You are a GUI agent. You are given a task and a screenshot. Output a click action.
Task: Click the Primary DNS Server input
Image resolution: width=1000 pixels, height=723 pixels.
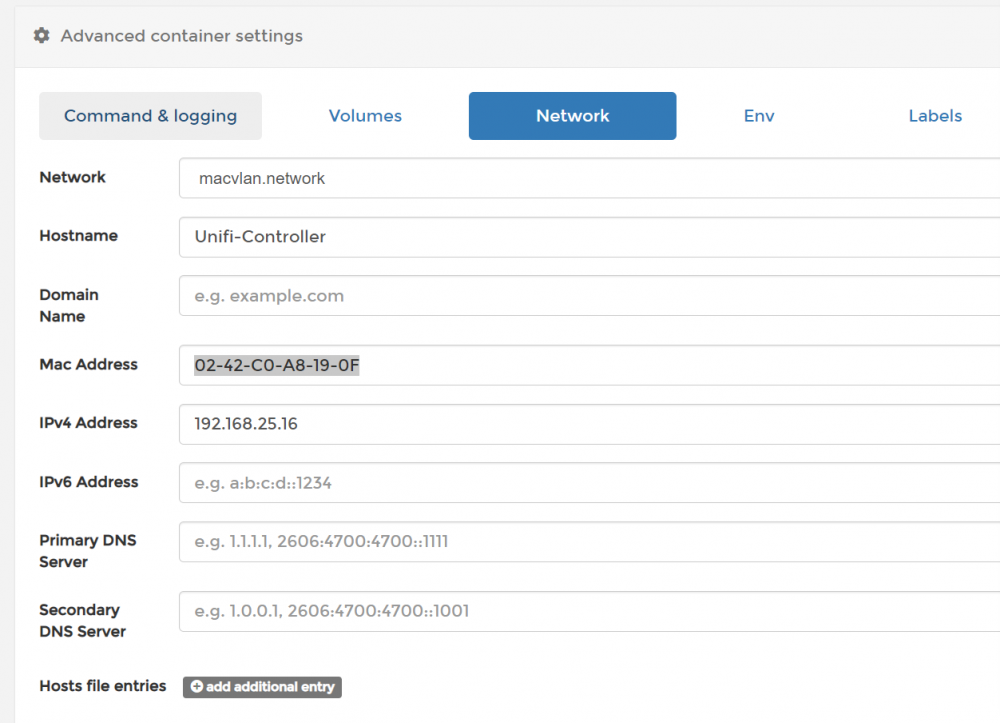(x=589, y=542)
